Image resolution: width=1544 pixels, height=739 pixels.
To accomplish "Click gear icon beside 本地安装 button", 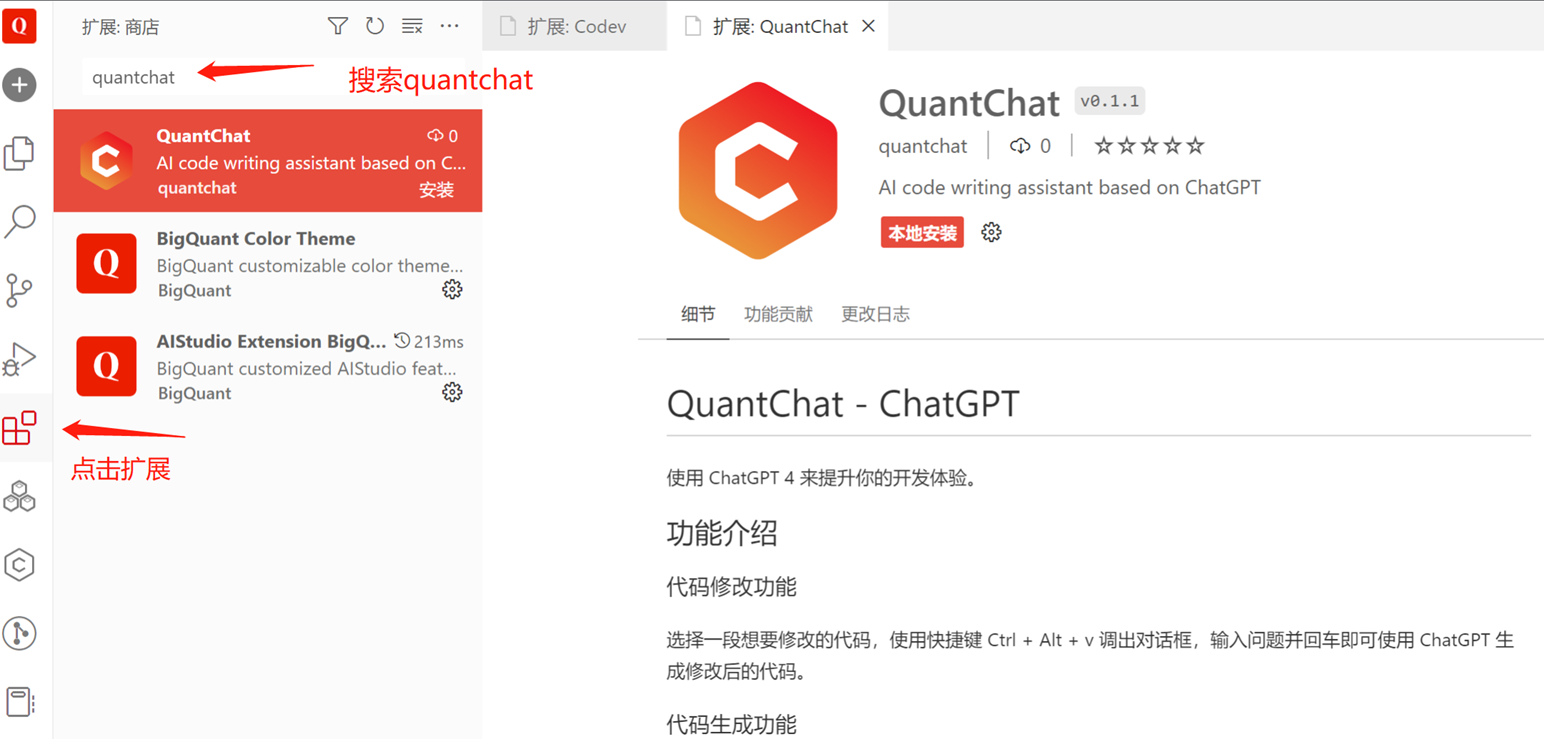I will (x=991, y=233).
